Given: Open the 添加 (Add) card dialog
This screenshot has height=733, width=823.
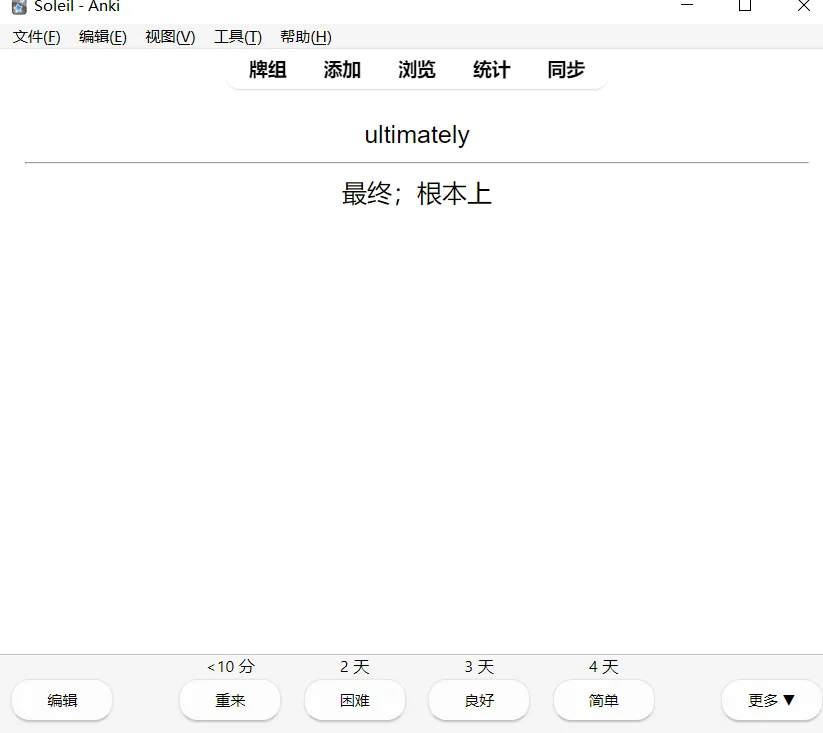Looking at the screenshot, I should 341,70.
